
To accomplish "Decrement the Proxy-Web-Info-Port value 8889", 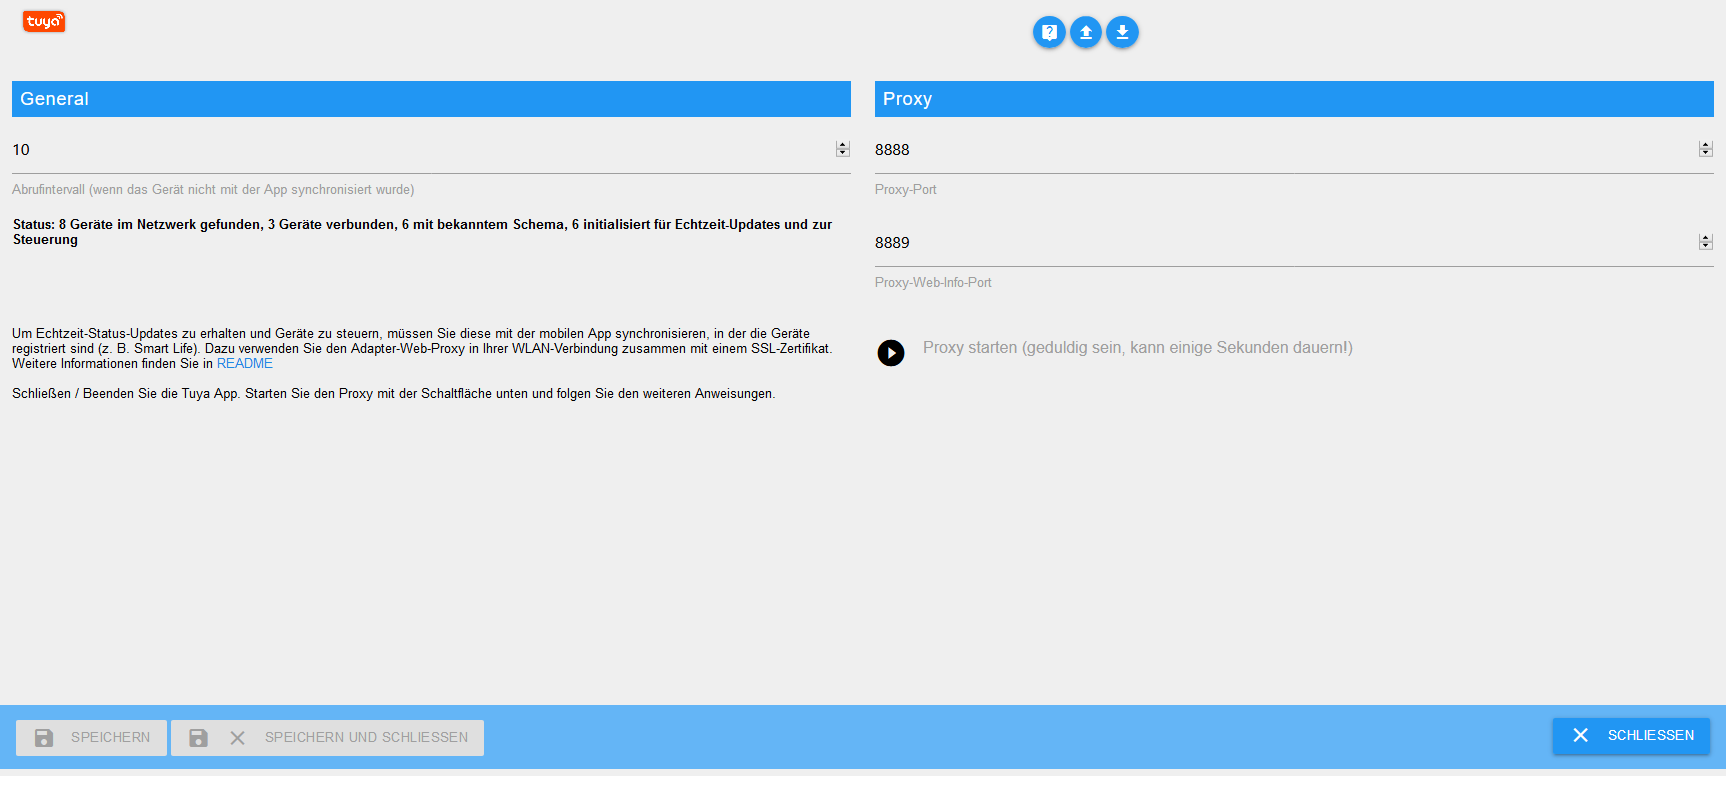I will coord(1706,246).
